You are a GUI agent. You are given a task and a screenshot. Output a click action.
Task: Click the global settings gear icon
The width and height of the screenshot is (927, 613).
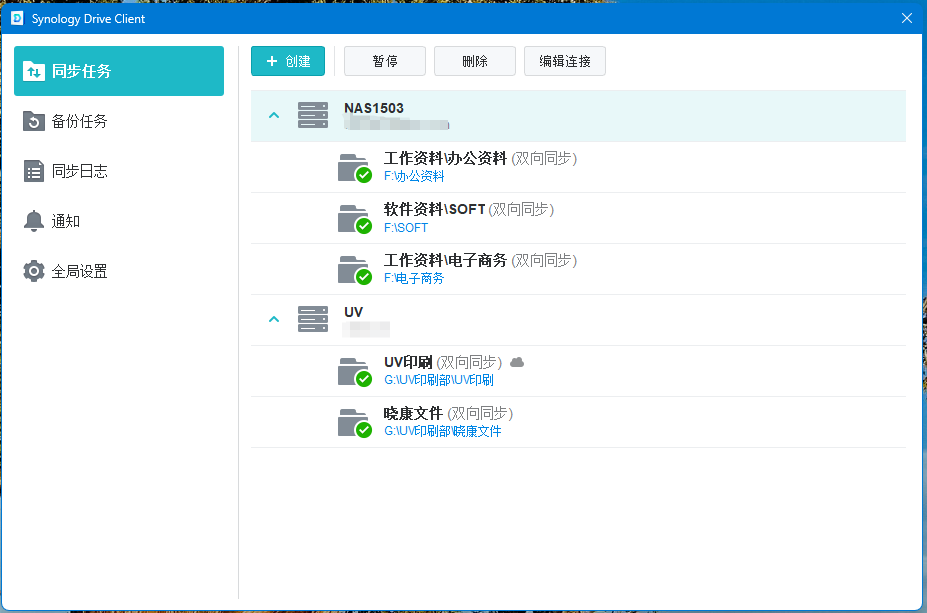pos(34,271)
